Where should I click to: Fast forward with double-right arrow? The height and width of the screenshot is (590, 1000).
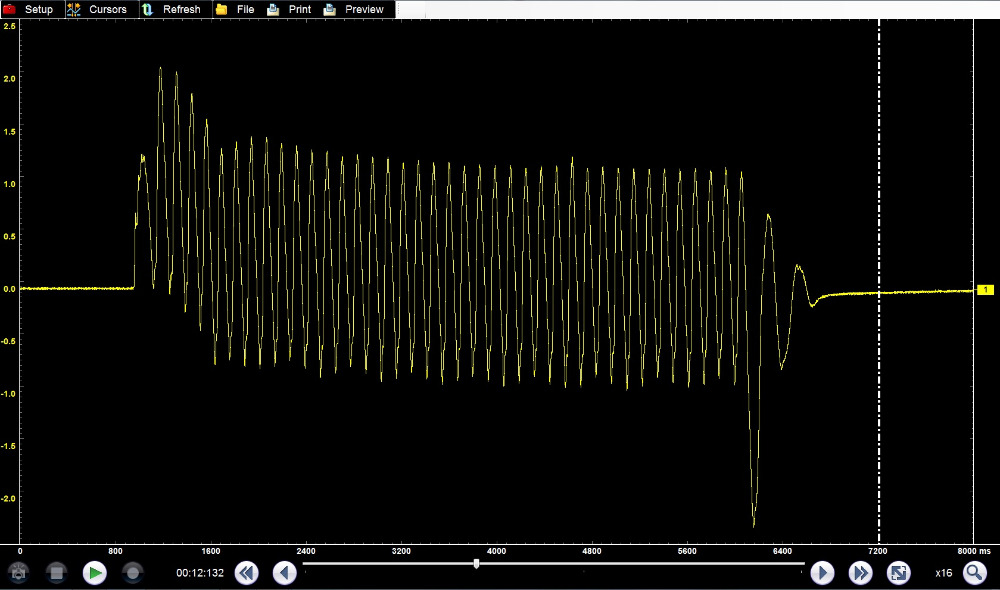tap(860, 573)
